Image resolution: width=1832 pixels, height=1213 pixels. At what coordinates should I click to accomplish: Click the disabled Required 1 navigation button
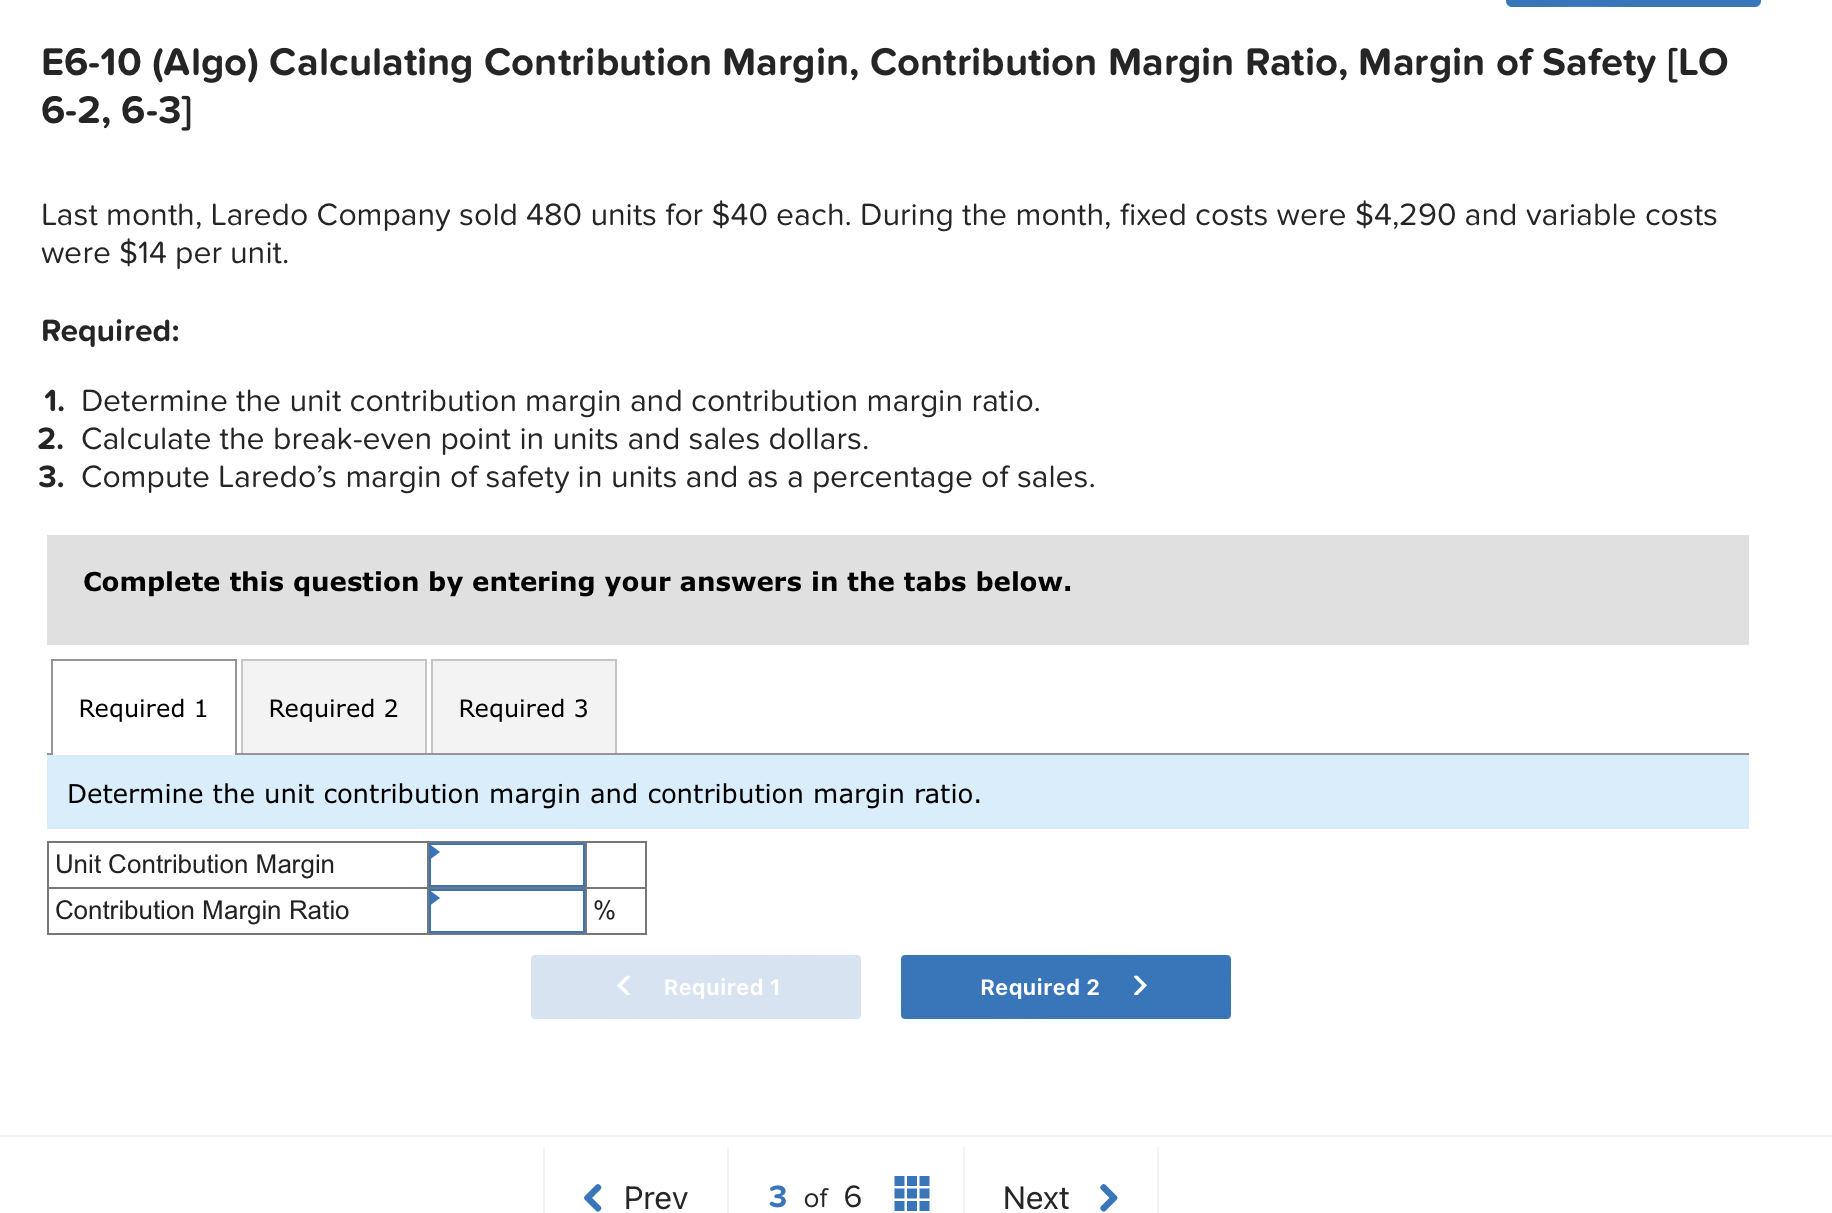click(695, 986)
